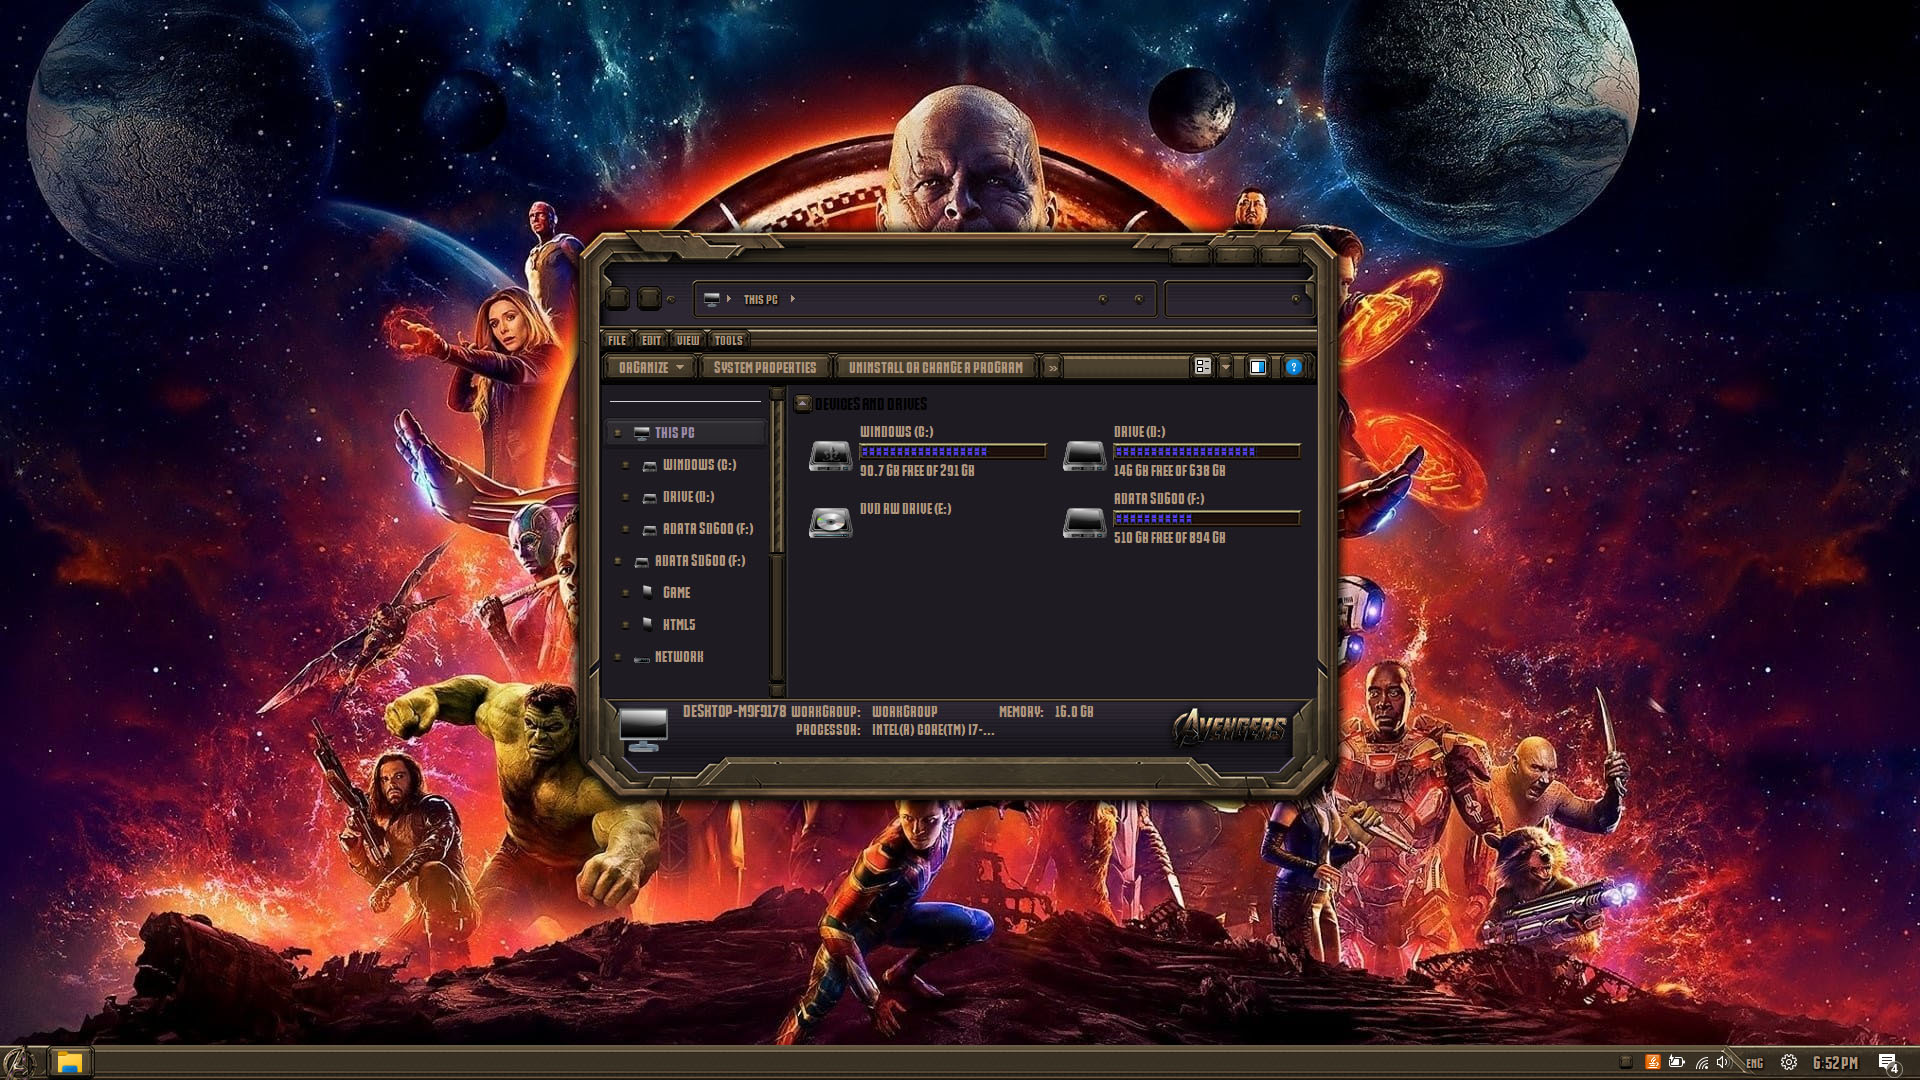The width and height of the screenshot is (1920, 1080).
Task: Click the blue Help question mark icon
Action: coord(1293,367)
